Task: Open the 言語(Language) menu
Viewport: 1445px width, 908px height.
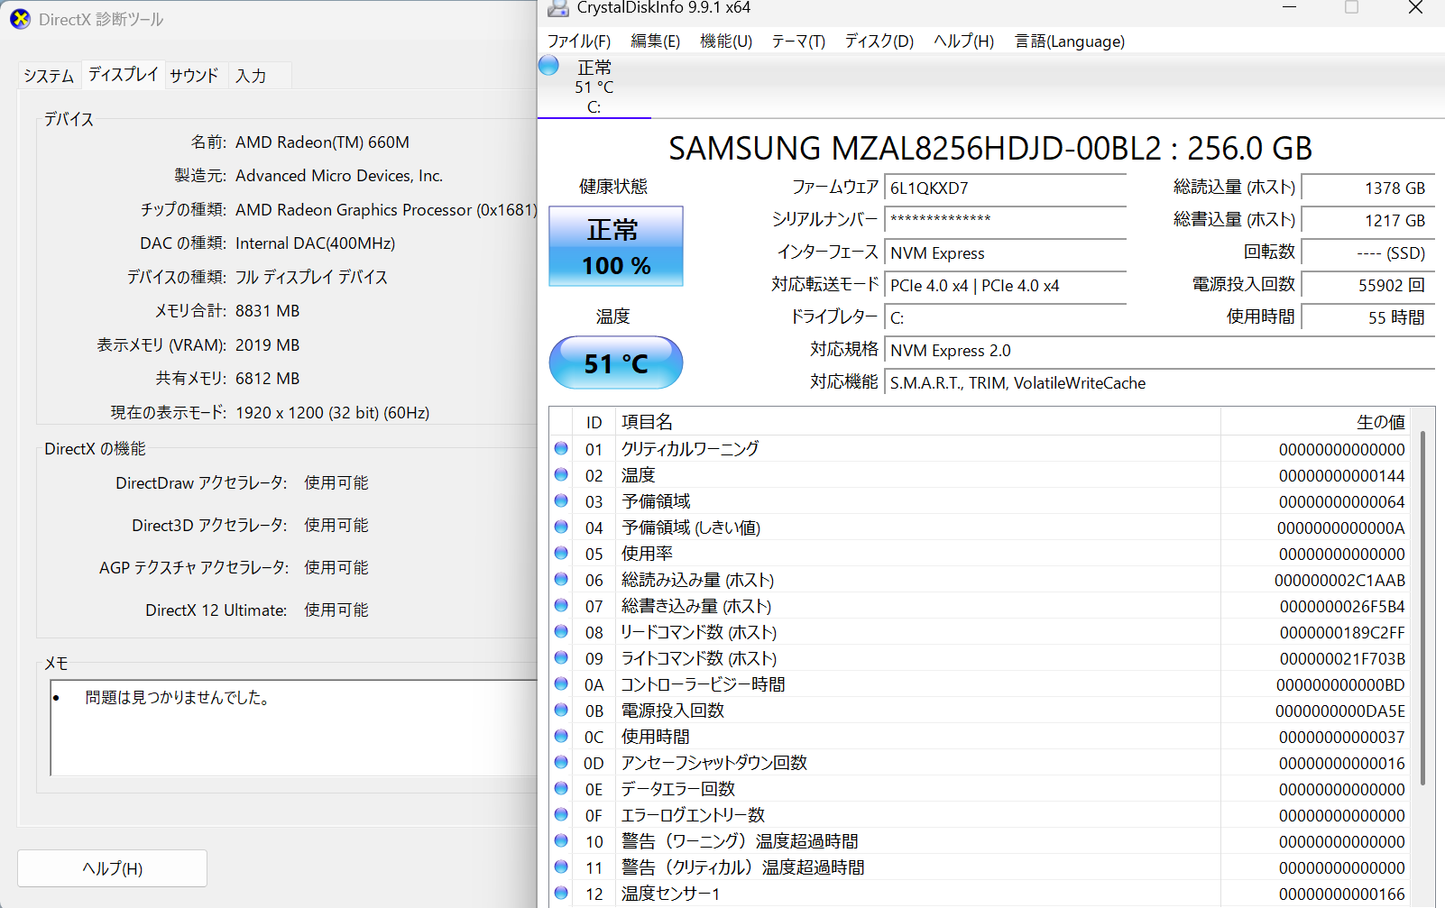Action: [1070, 41]
